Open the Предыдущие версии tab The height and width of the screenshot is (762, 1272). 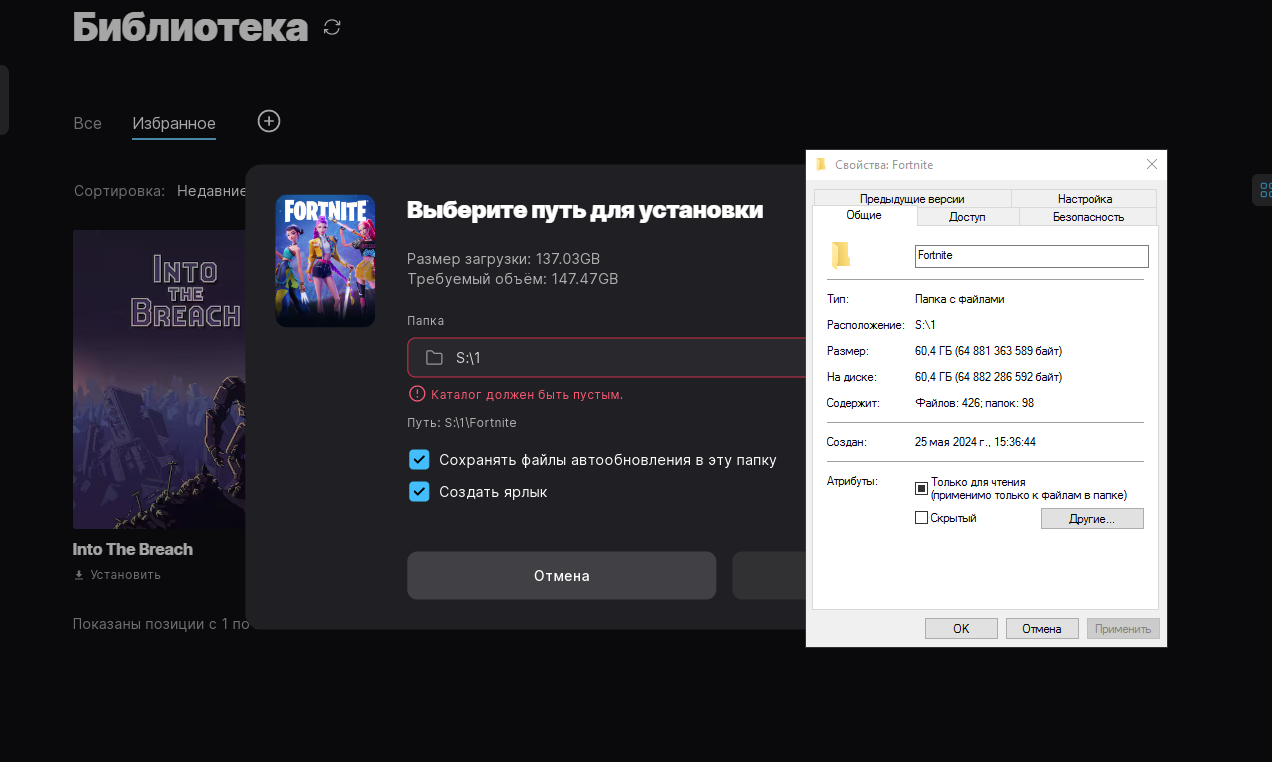(x=912, y=199)
